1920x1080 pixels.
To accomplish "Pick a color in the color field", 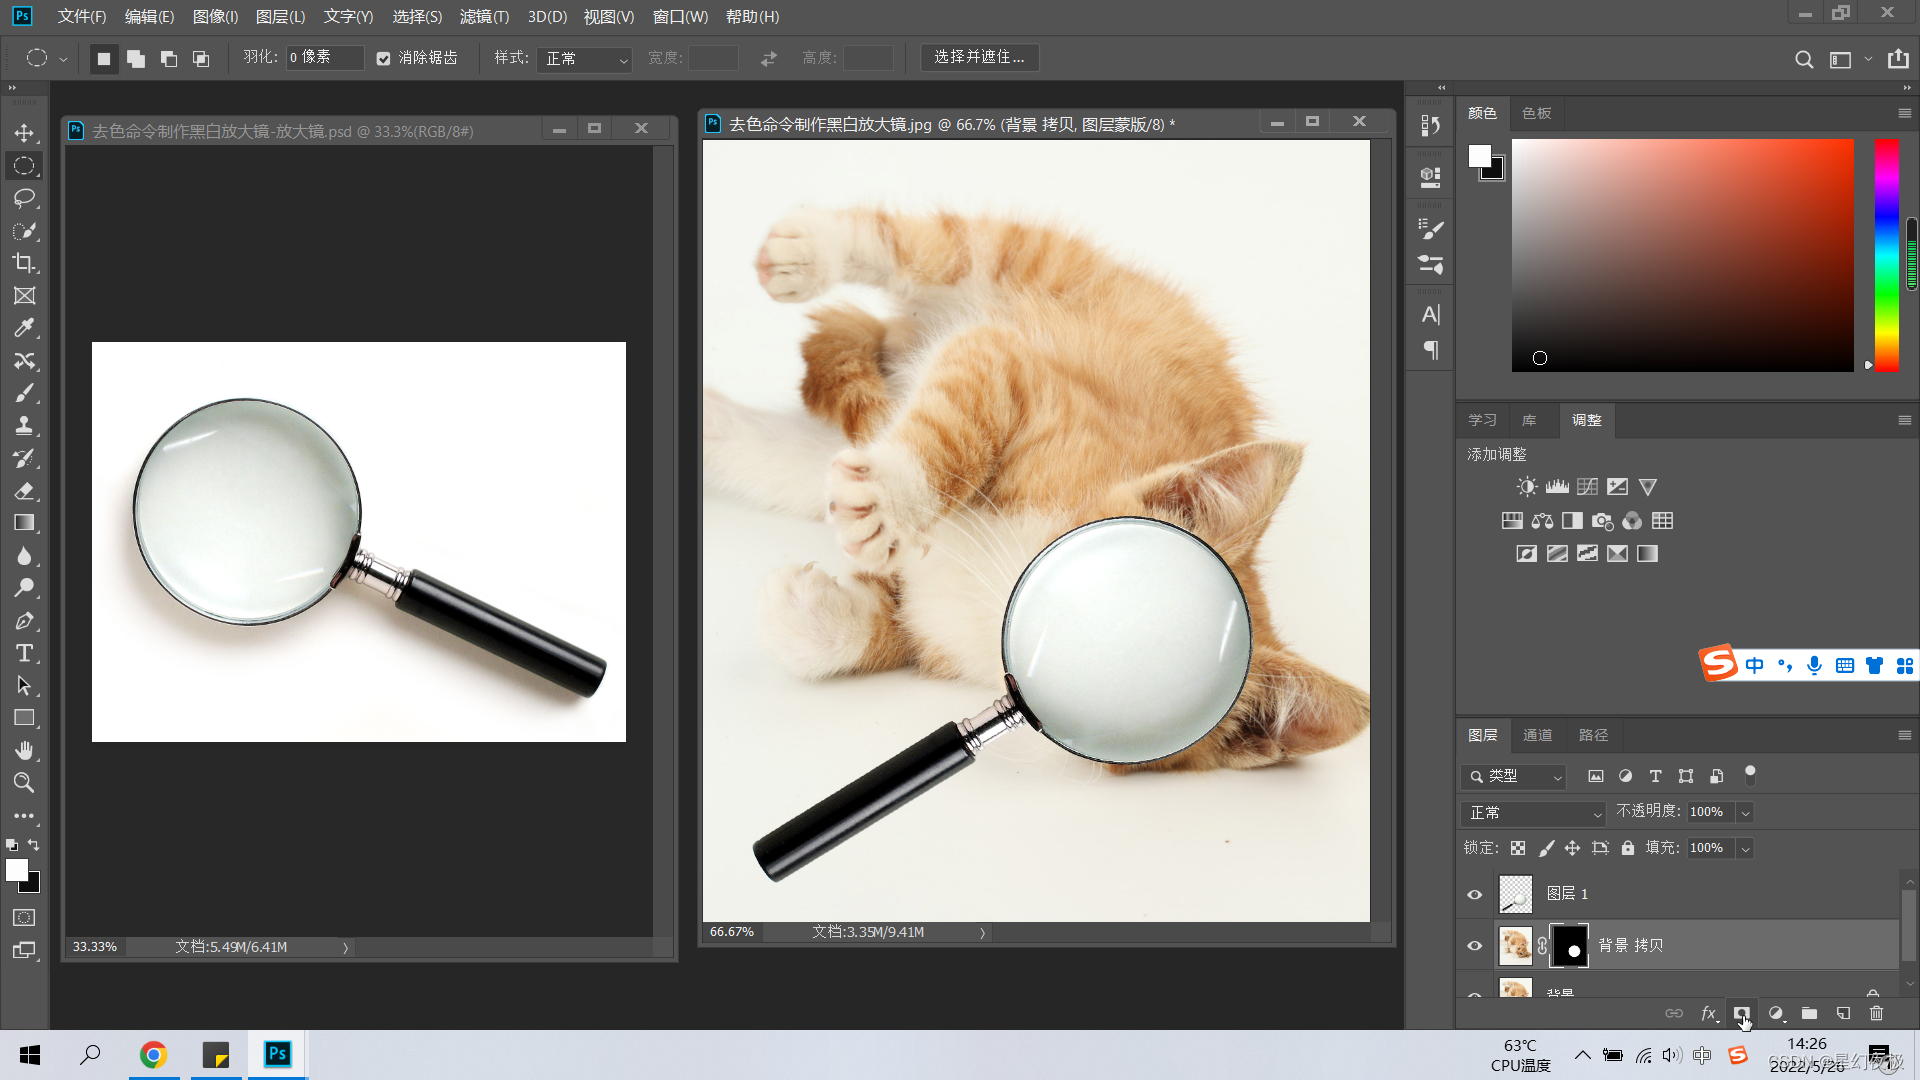I will [x=1682, y=255].
